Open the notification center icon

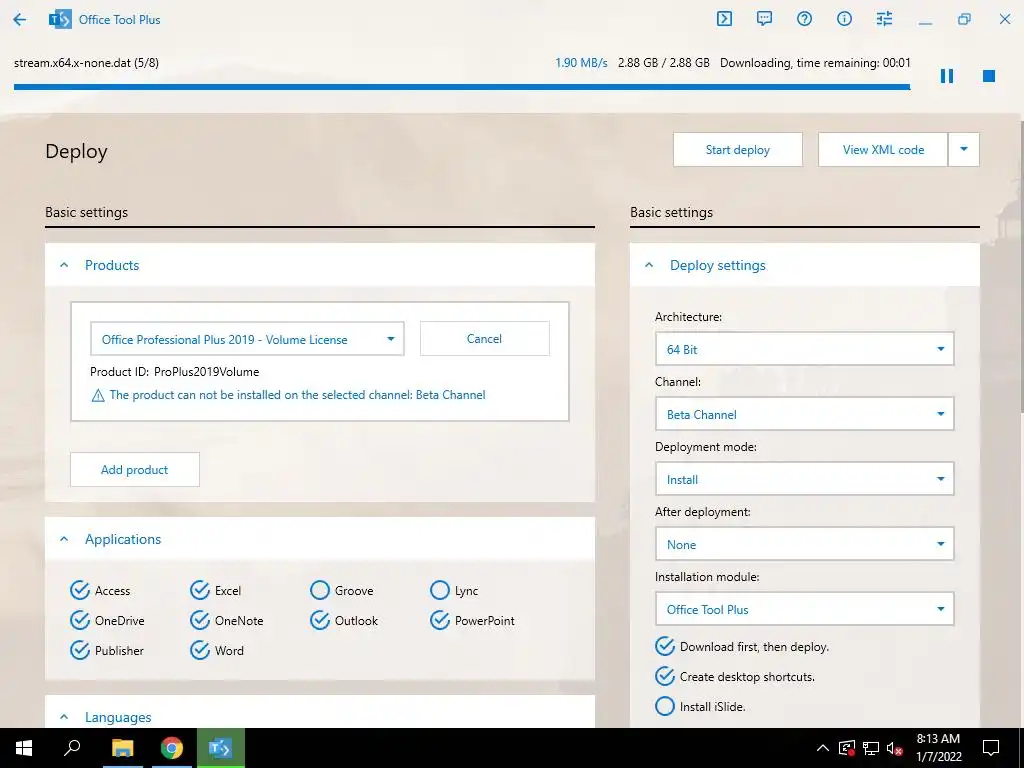tap(991, 748)
